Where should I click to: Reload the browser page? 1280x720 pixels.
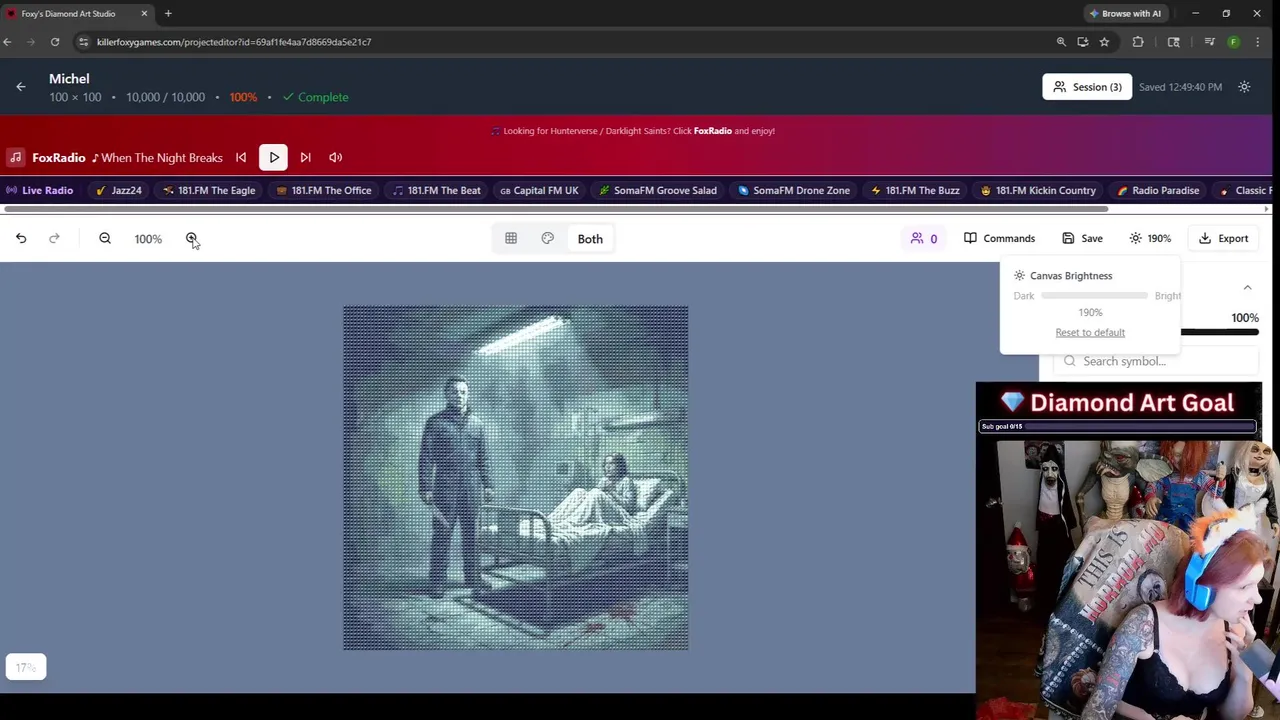click(55, 42)
